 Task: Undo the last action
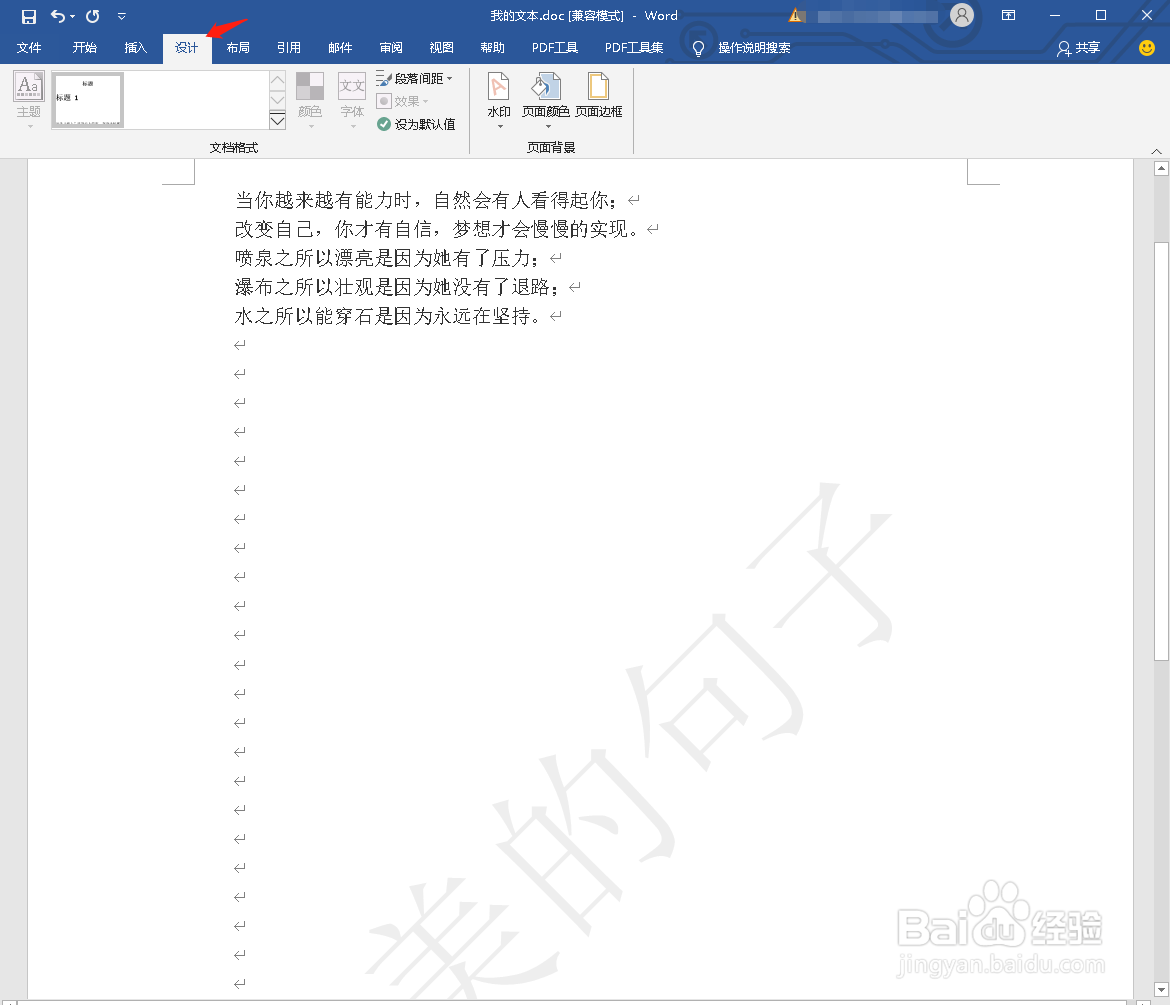[57, 15]
